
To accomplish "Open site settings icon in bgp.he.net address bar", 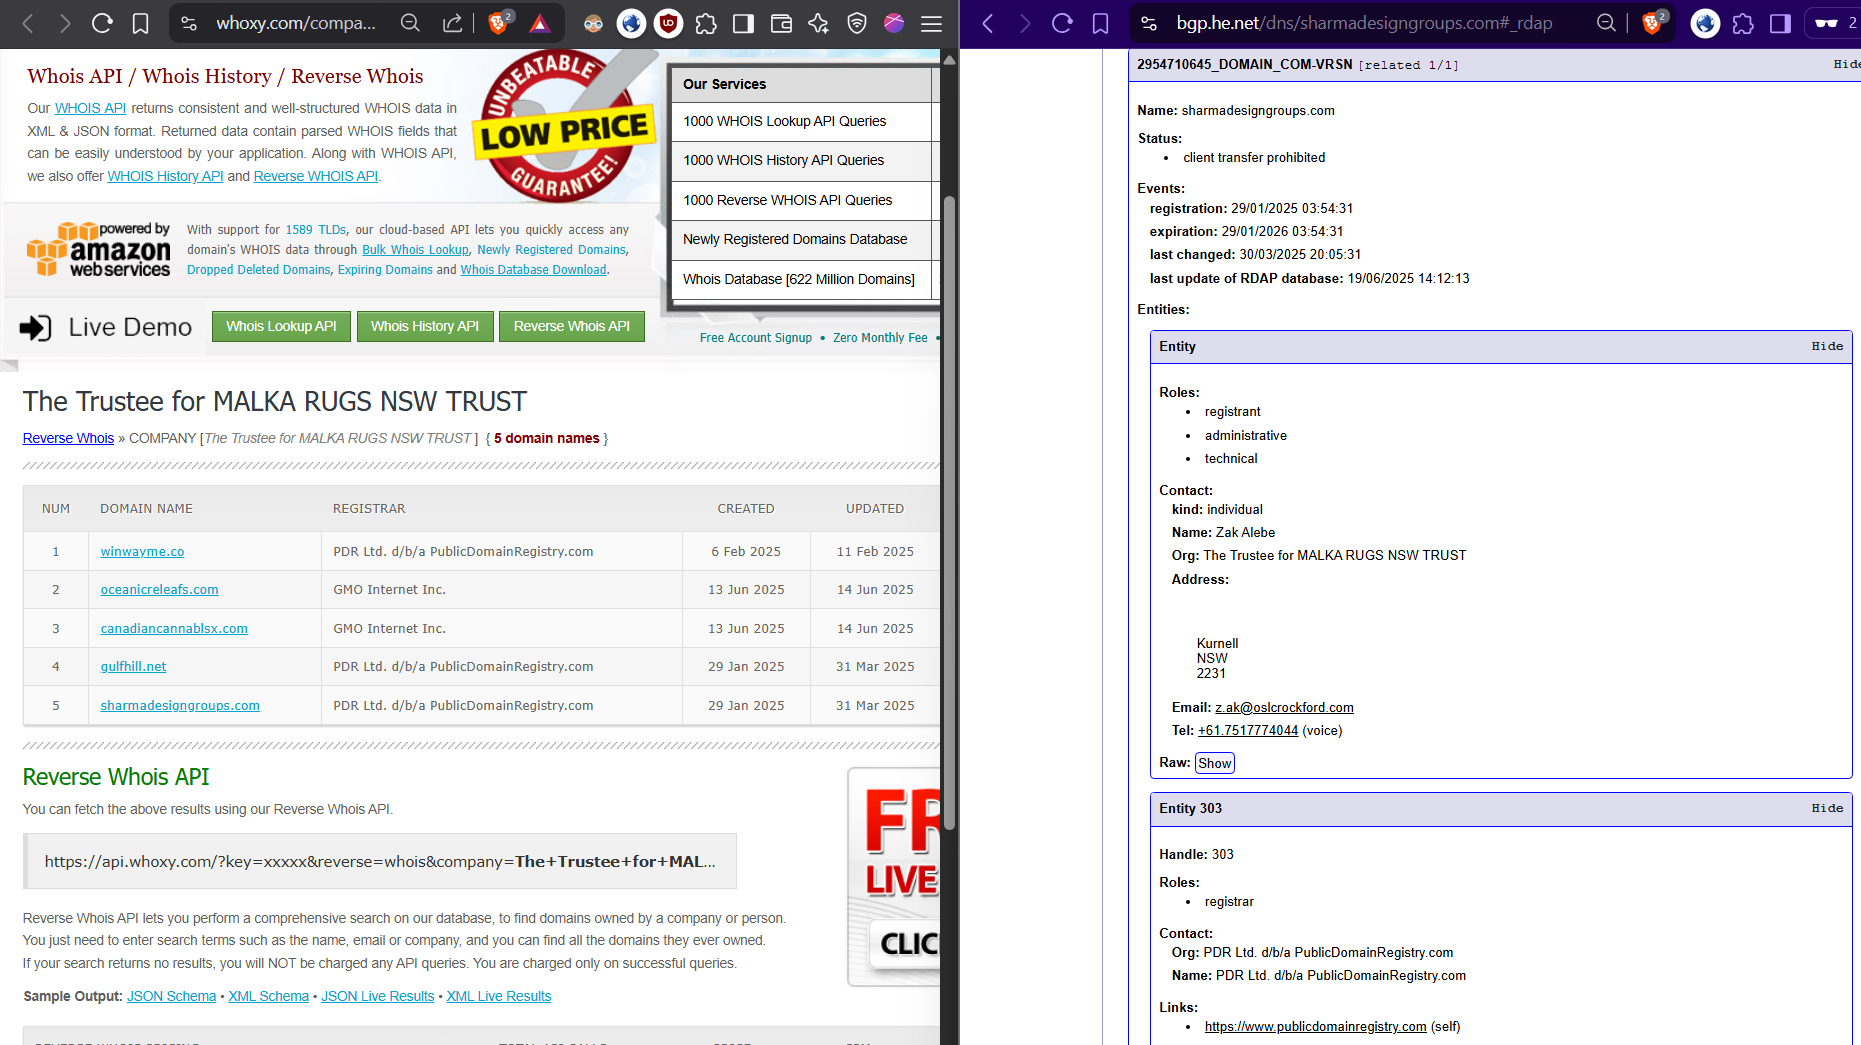I will click(1149, 23).
